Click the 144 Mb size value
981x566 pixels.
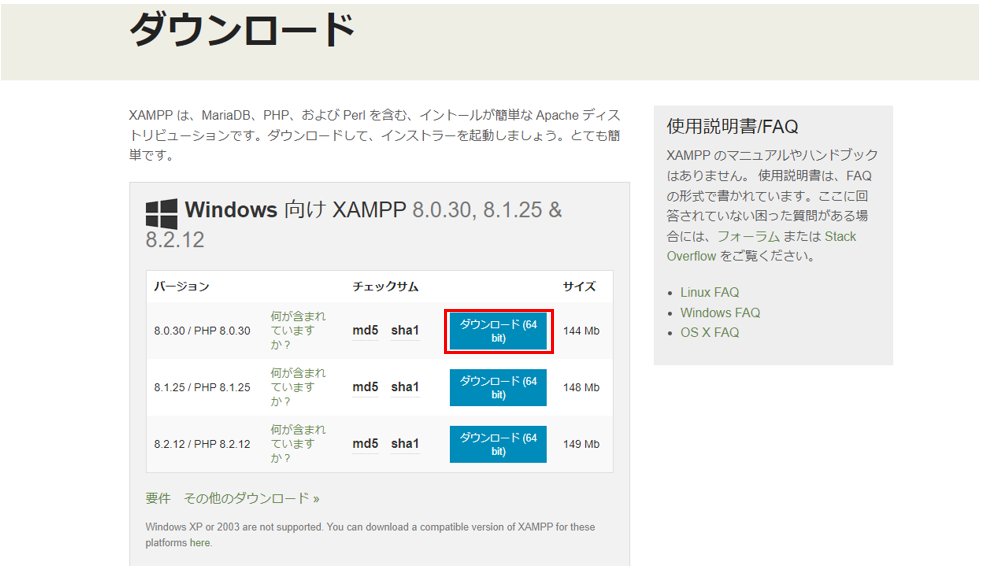tap(581, 331)
